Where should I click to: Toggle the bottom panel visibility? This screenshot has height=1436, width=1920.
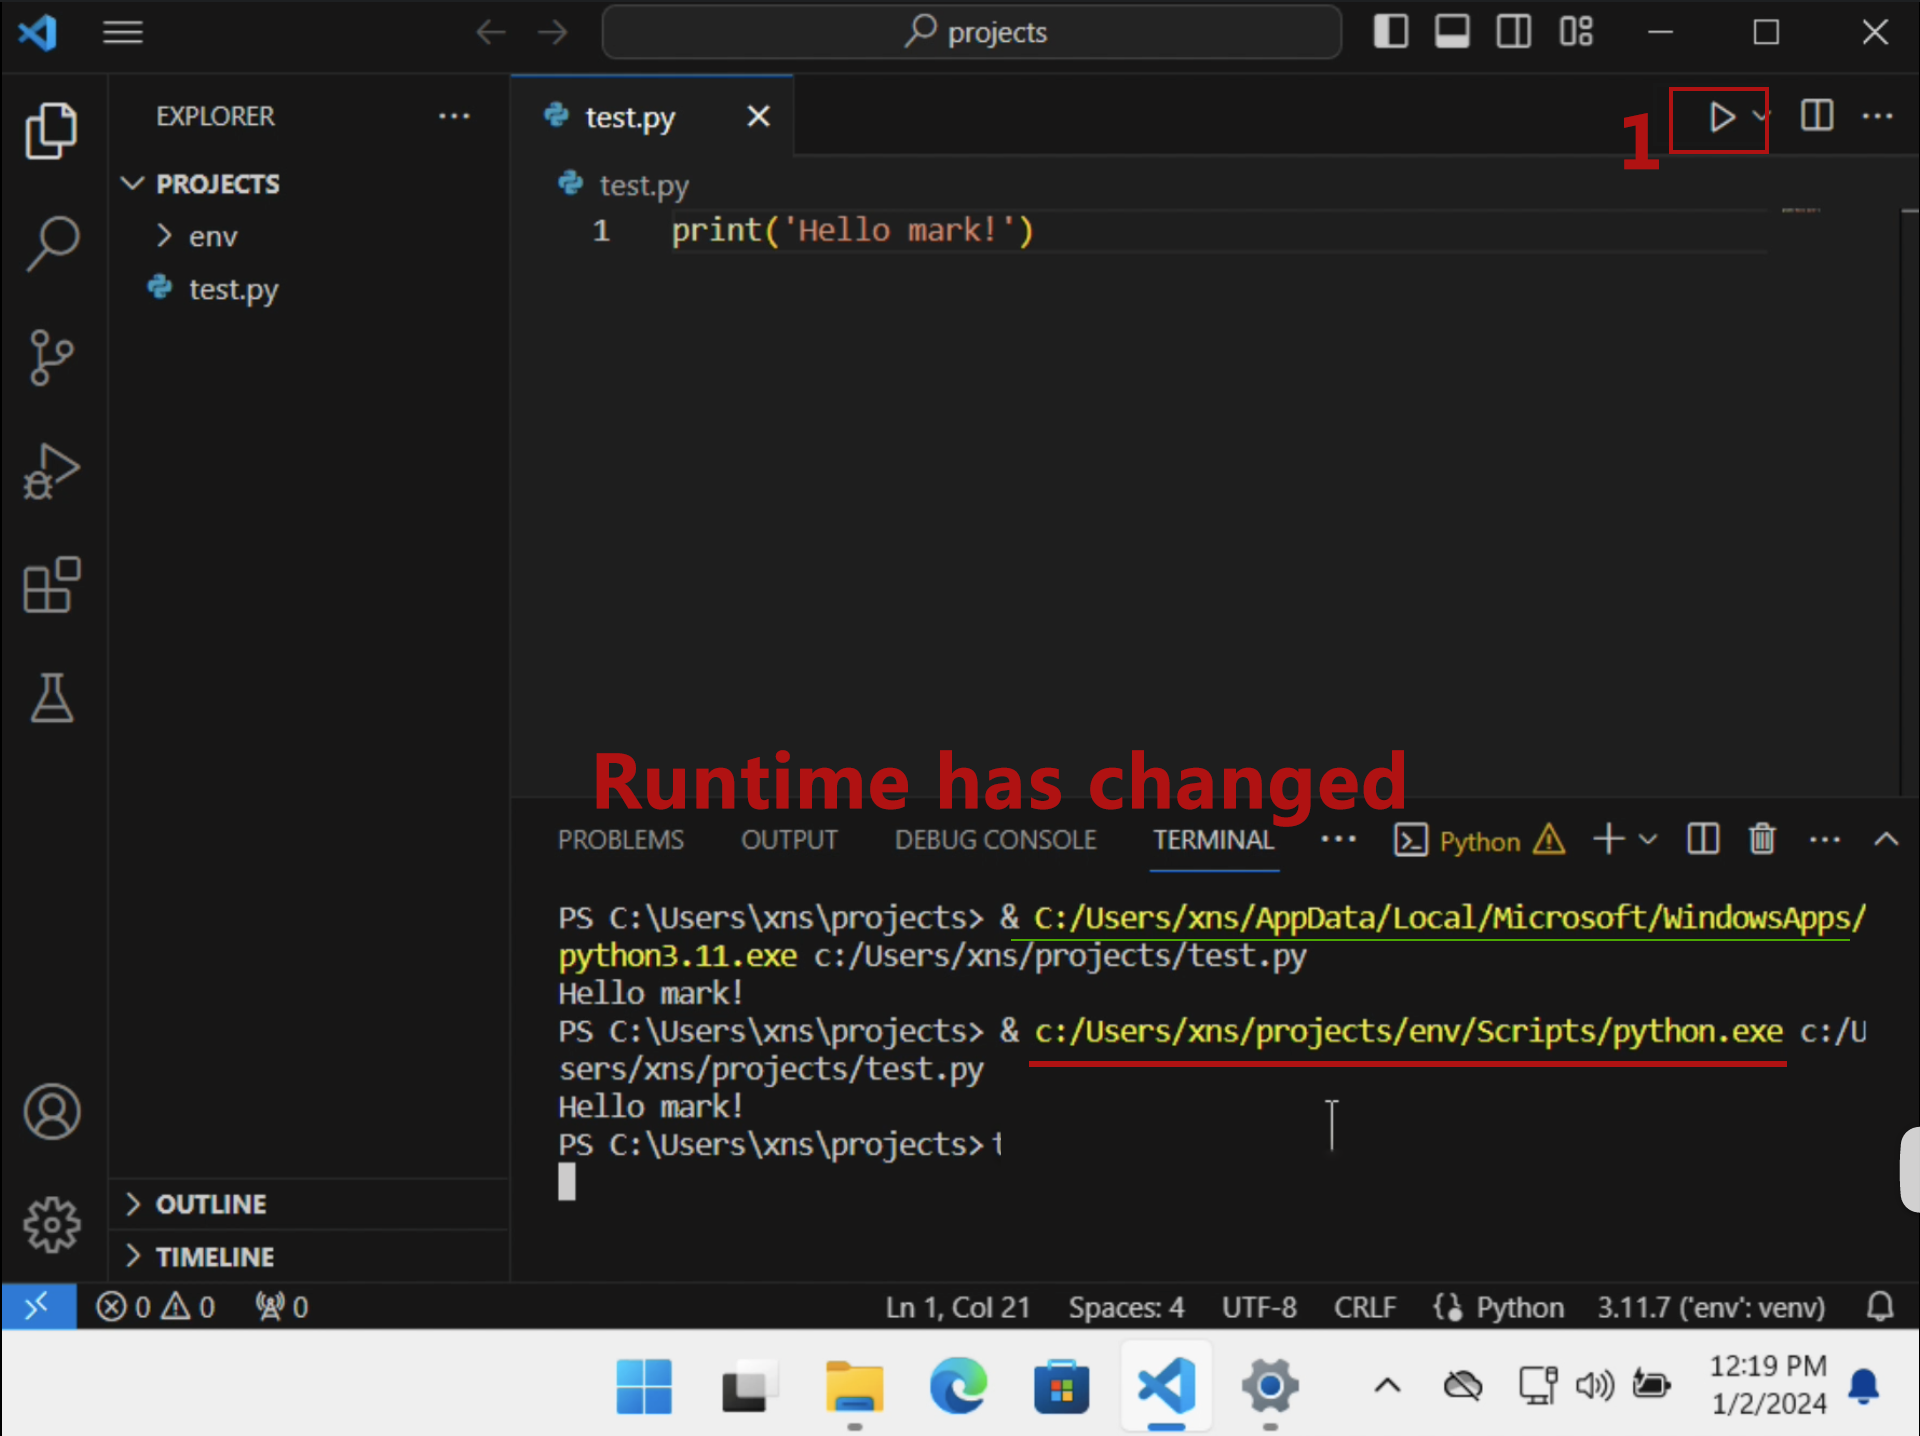click(x=1452, y=32)
